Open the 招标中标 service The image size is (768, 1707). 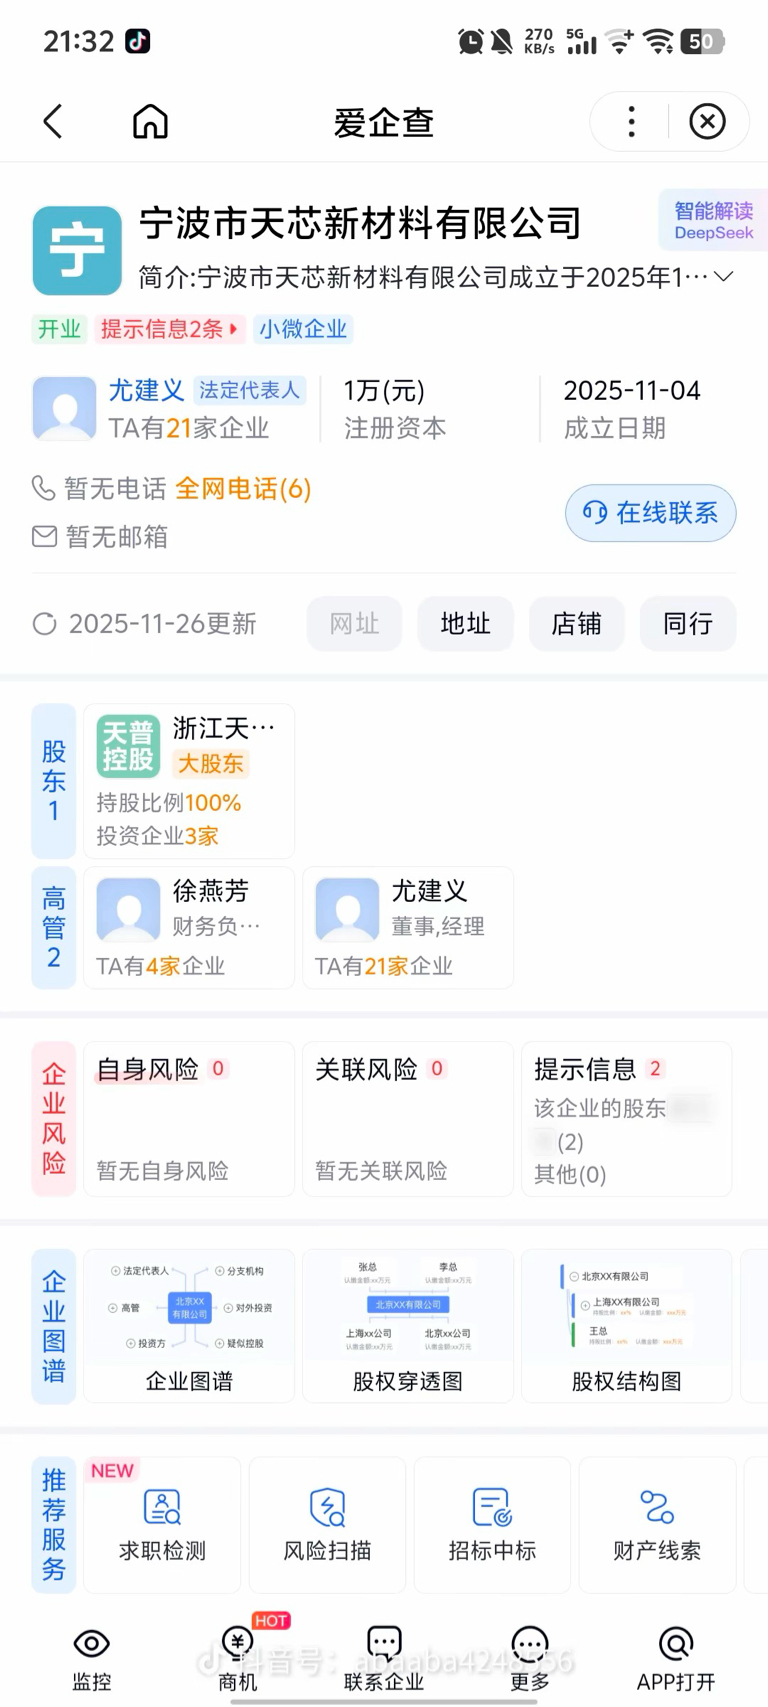(x=492, y=1524)
